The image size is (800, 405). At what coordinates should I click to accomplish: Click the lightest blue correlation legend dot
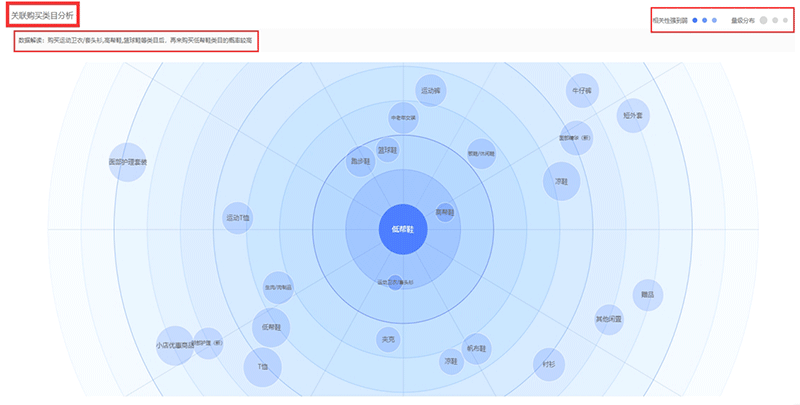click(714, 20)
